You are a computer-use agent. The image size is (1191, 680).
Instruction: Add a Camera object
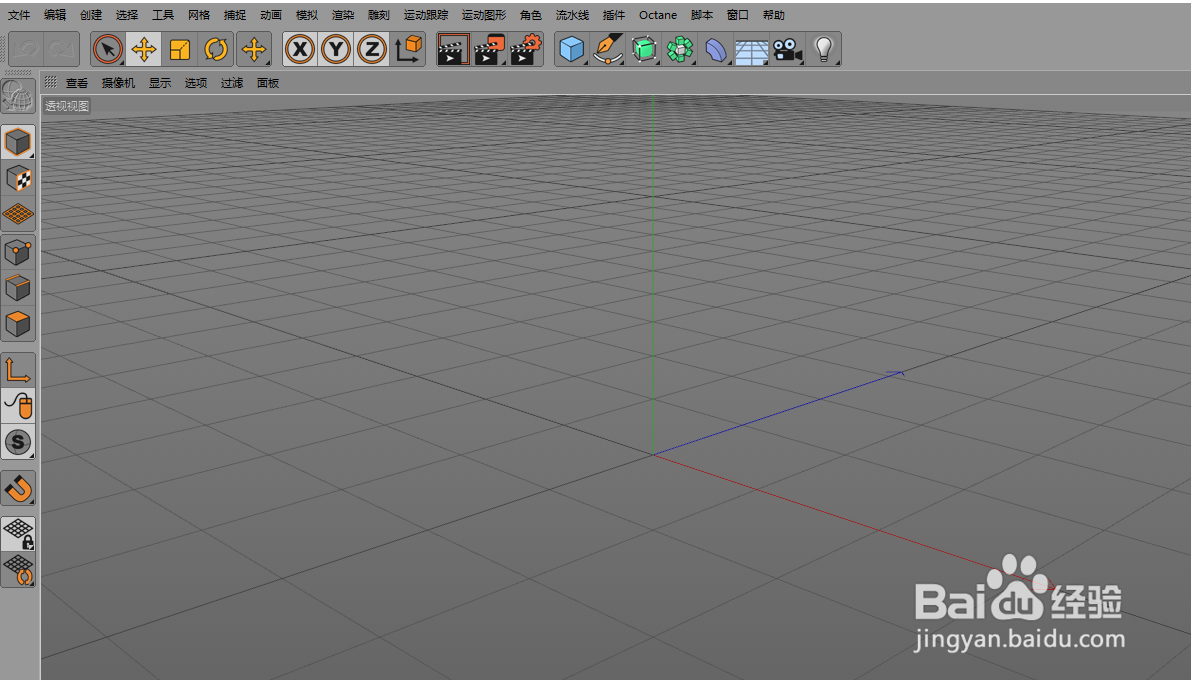788,50
